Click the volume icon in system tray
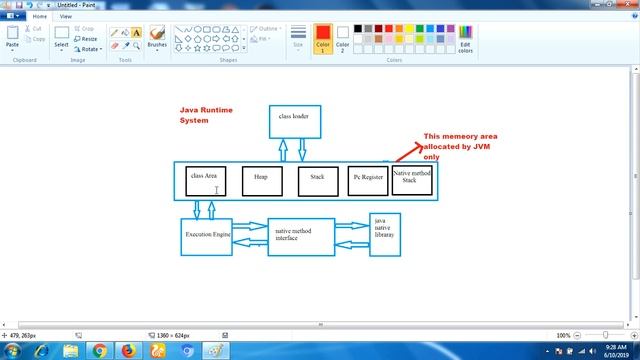This screenshot has height=360, width=640. click(592, 351)
